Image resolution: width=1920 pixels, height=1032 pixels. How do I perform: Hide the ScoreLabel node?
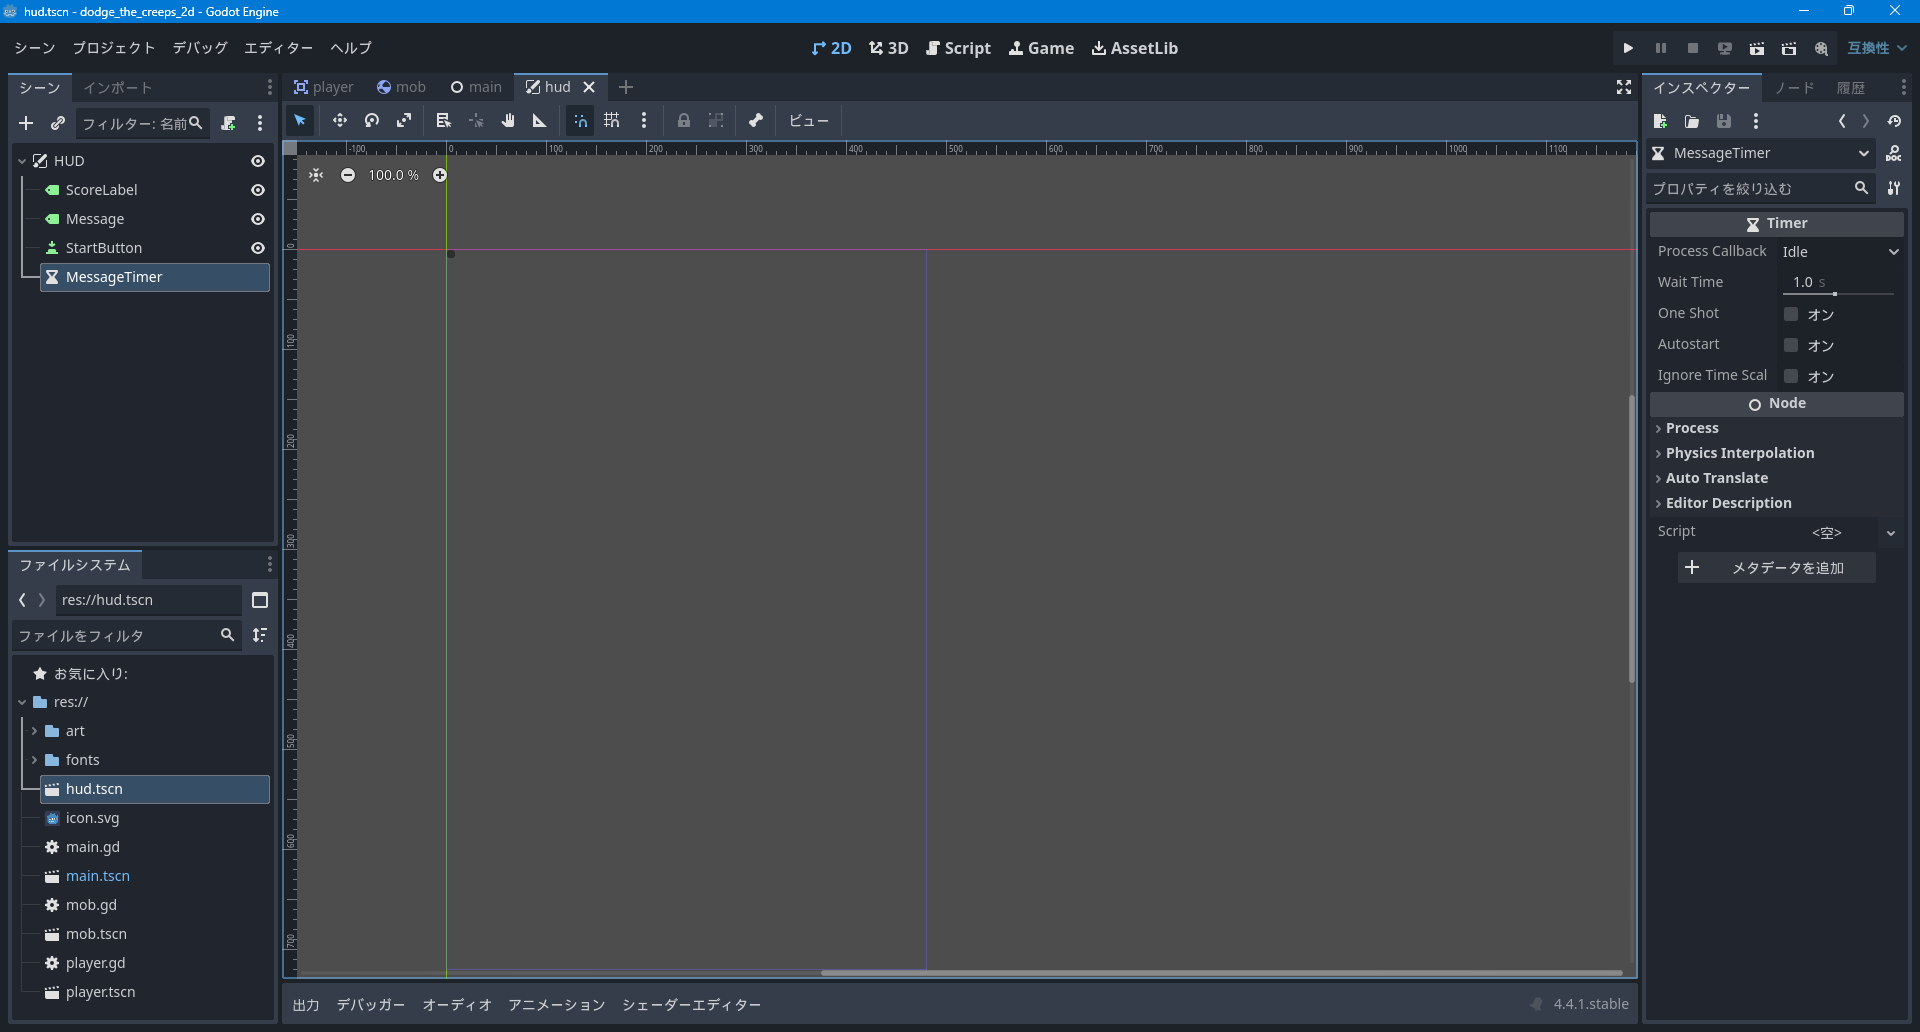tap(258, 190)
